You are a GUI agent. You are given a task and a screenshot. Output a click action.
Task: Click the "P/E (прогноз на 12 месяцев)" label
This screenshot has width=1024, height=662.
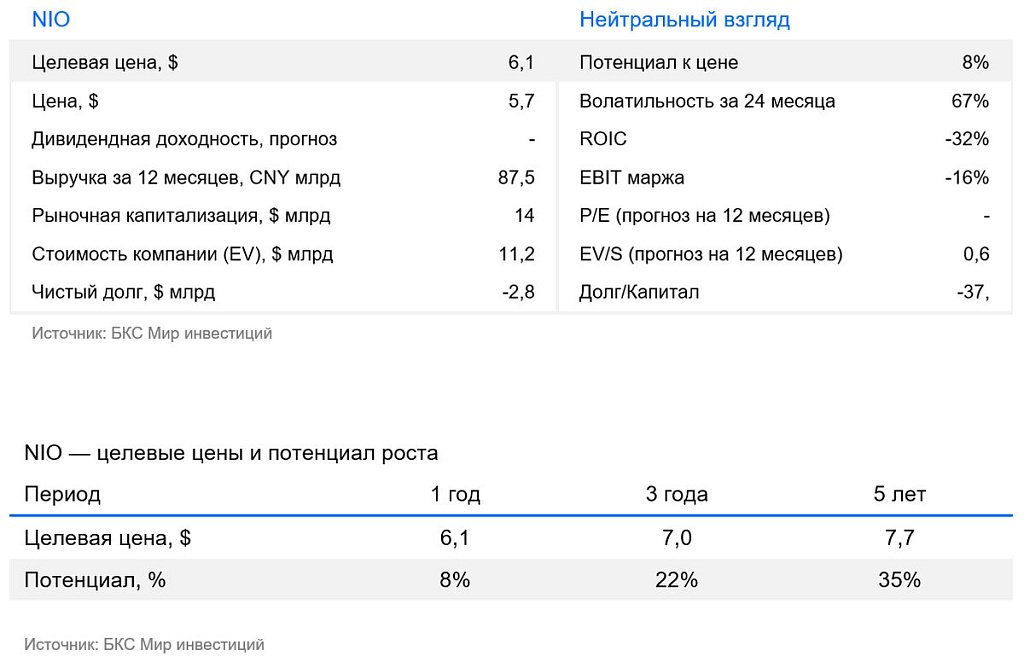[704, 216]
